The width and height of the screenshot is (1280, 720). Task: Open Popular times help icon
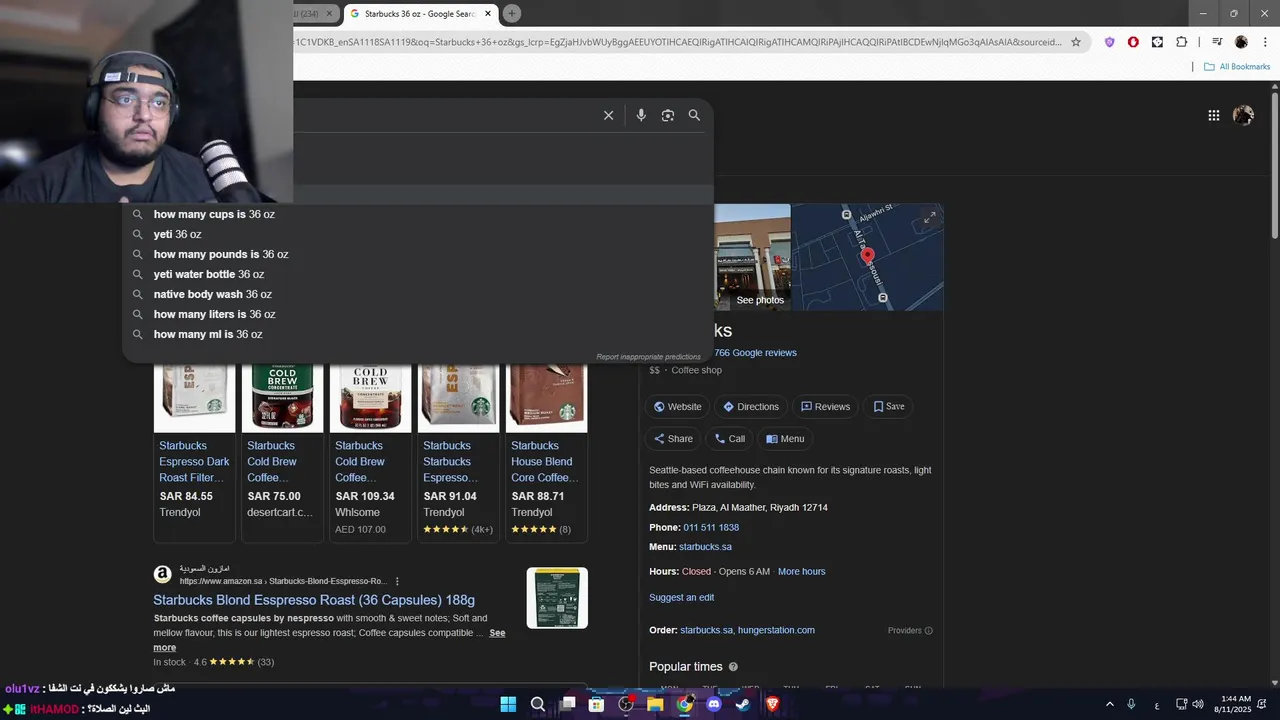tap(733, 667)
